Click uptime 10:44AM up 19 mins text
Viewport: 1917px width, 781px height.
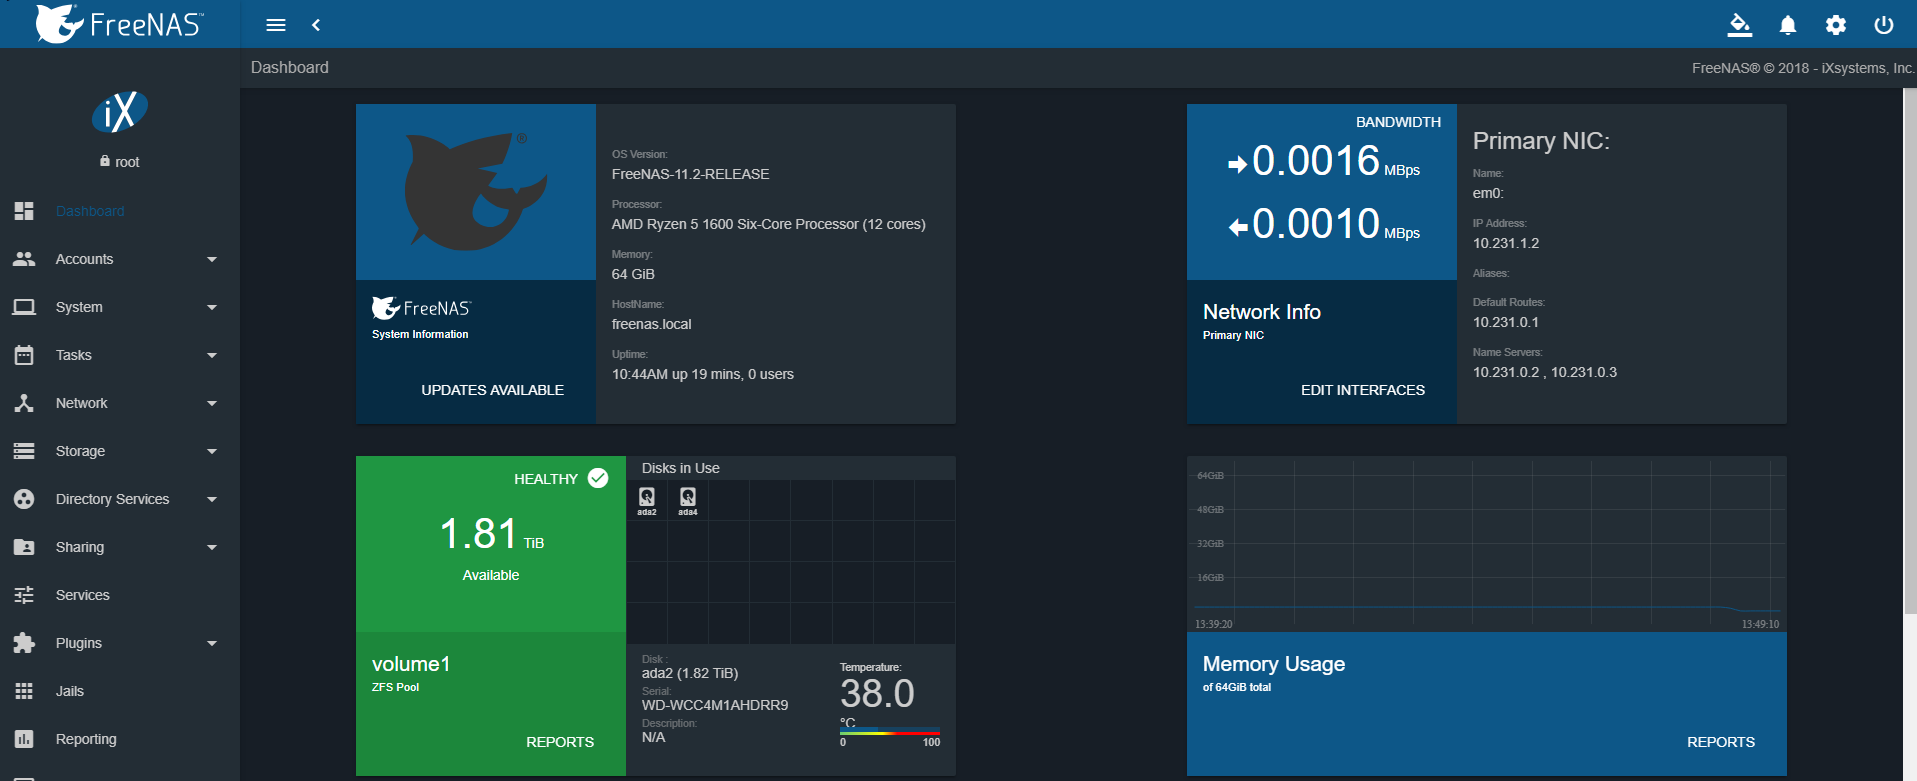(703, 374)
